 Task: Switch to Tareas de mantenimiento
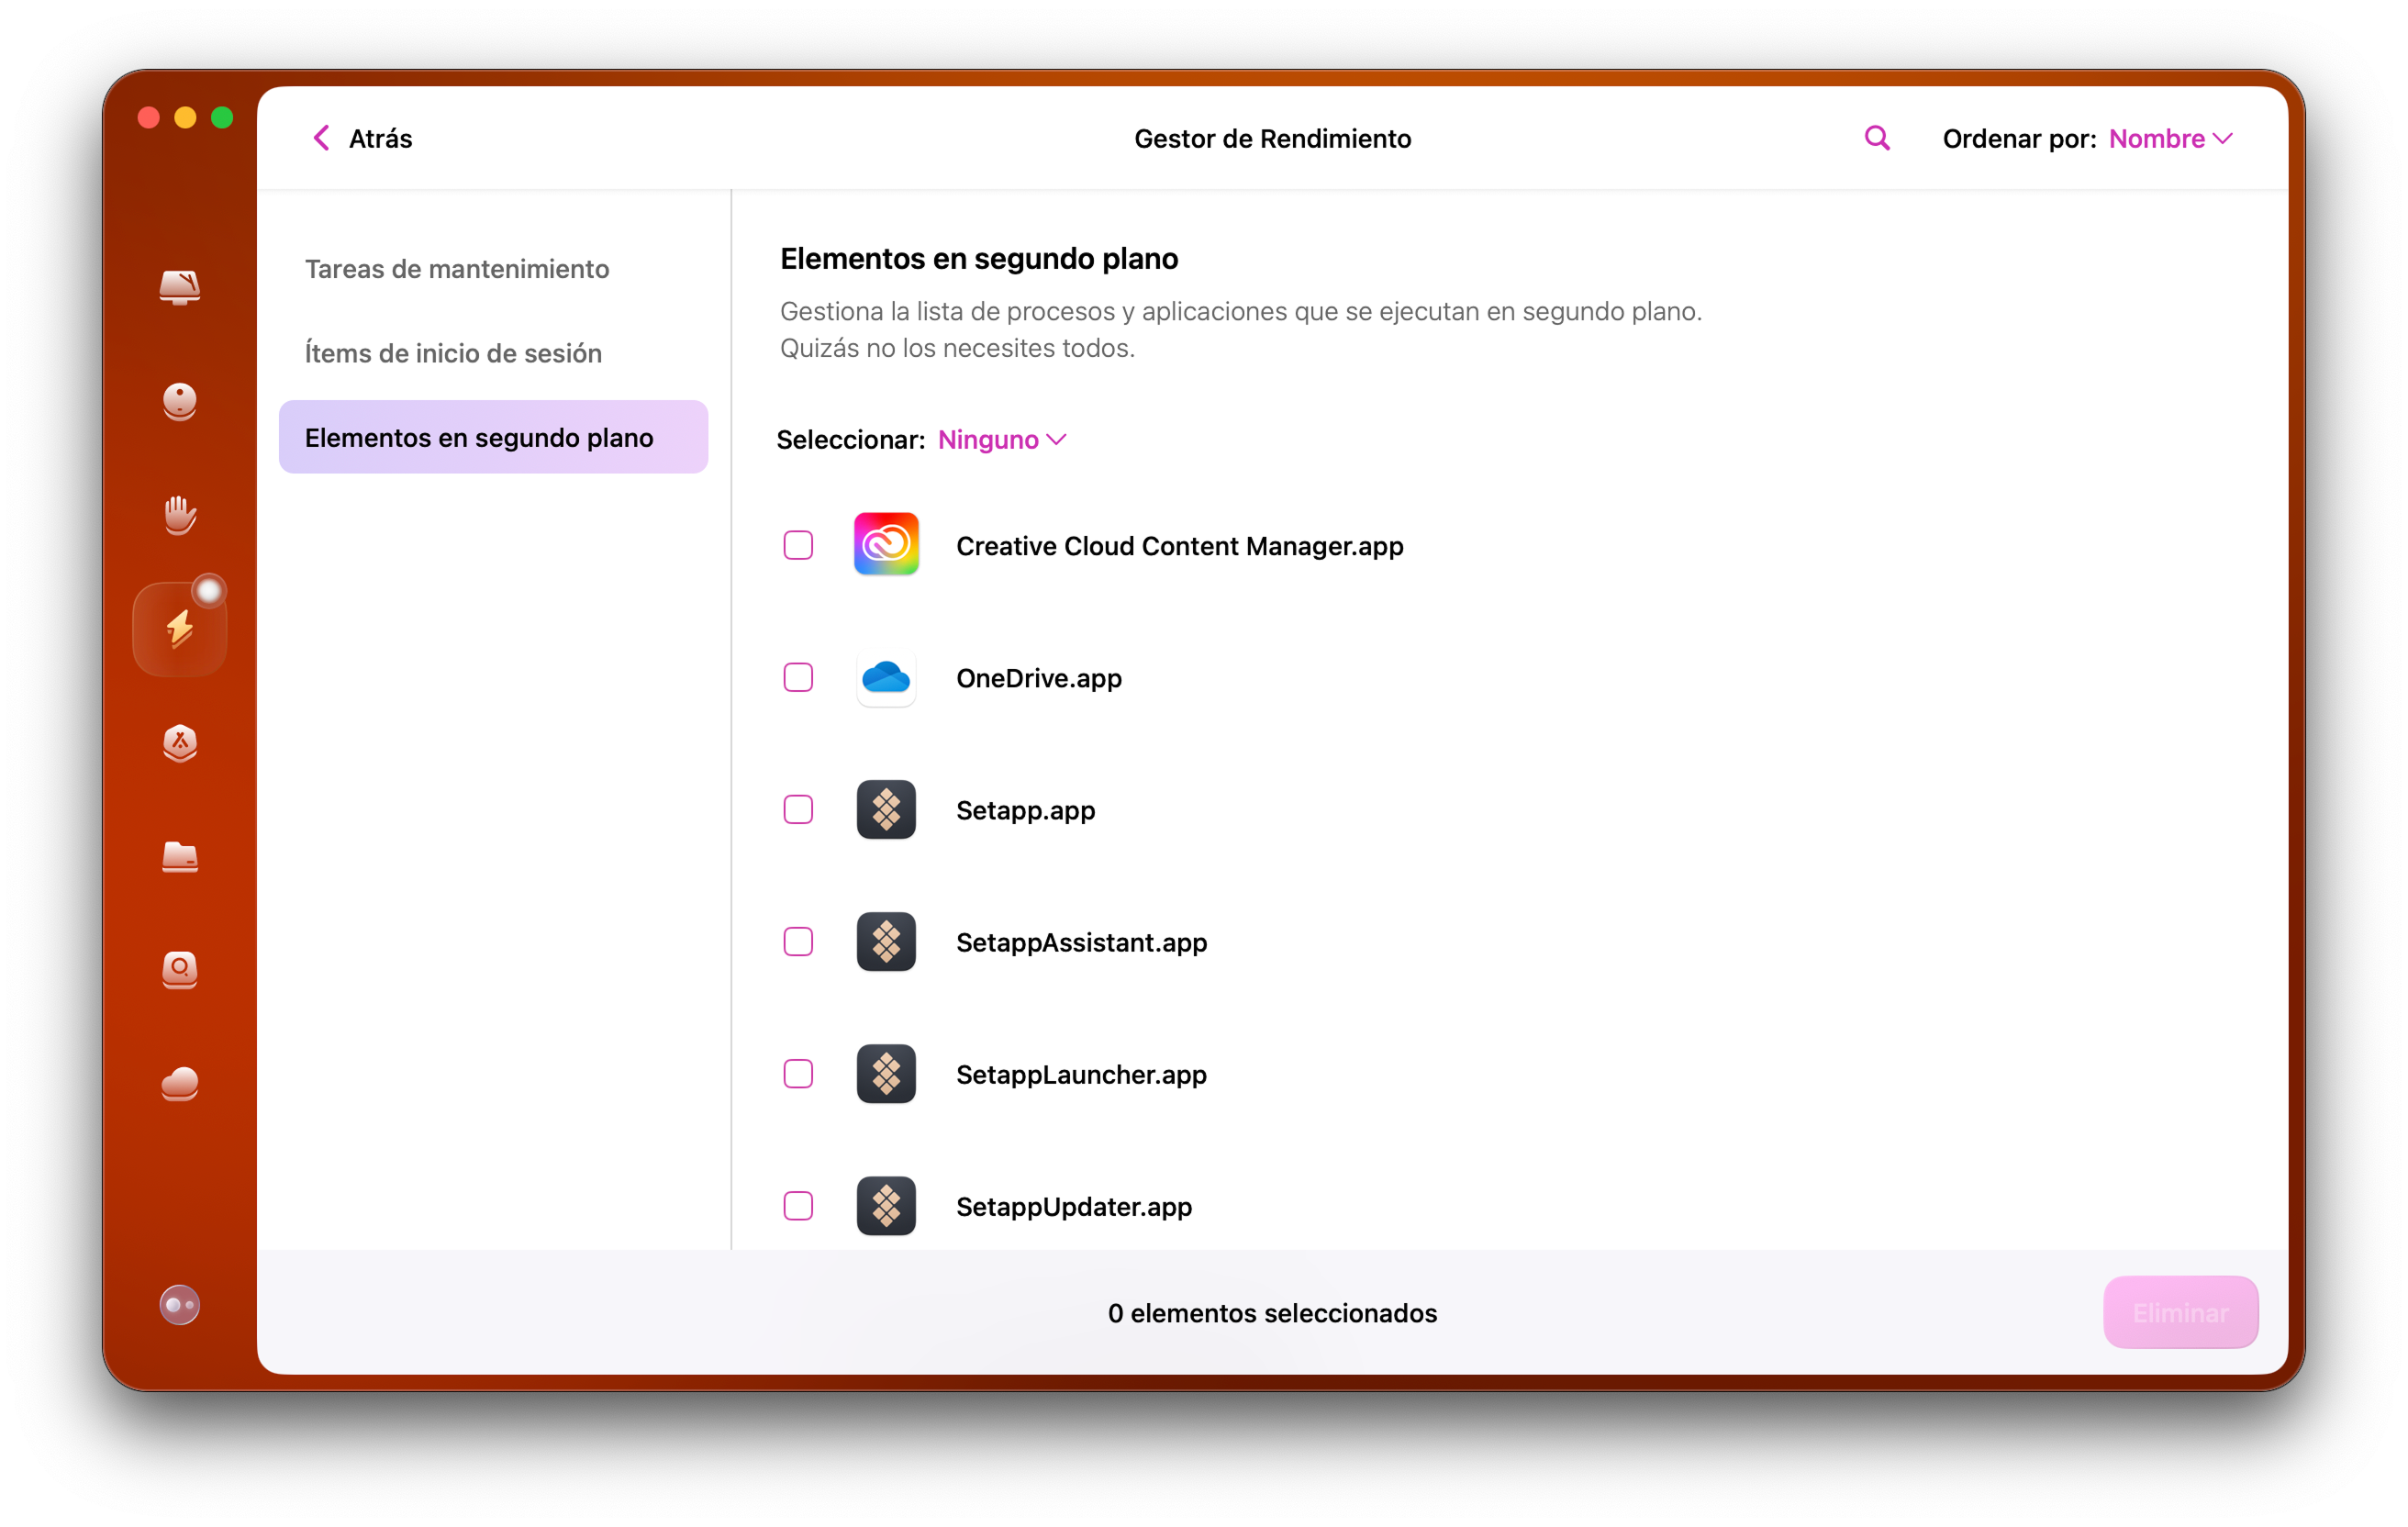(457, 269)
